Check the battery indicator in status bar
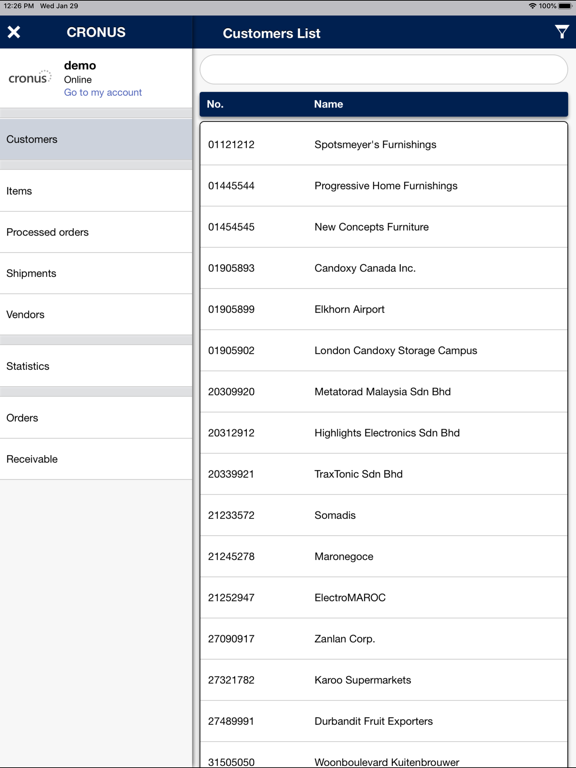Screen dimensions: 576x768 pyautogui.click(x=564, y=6)
